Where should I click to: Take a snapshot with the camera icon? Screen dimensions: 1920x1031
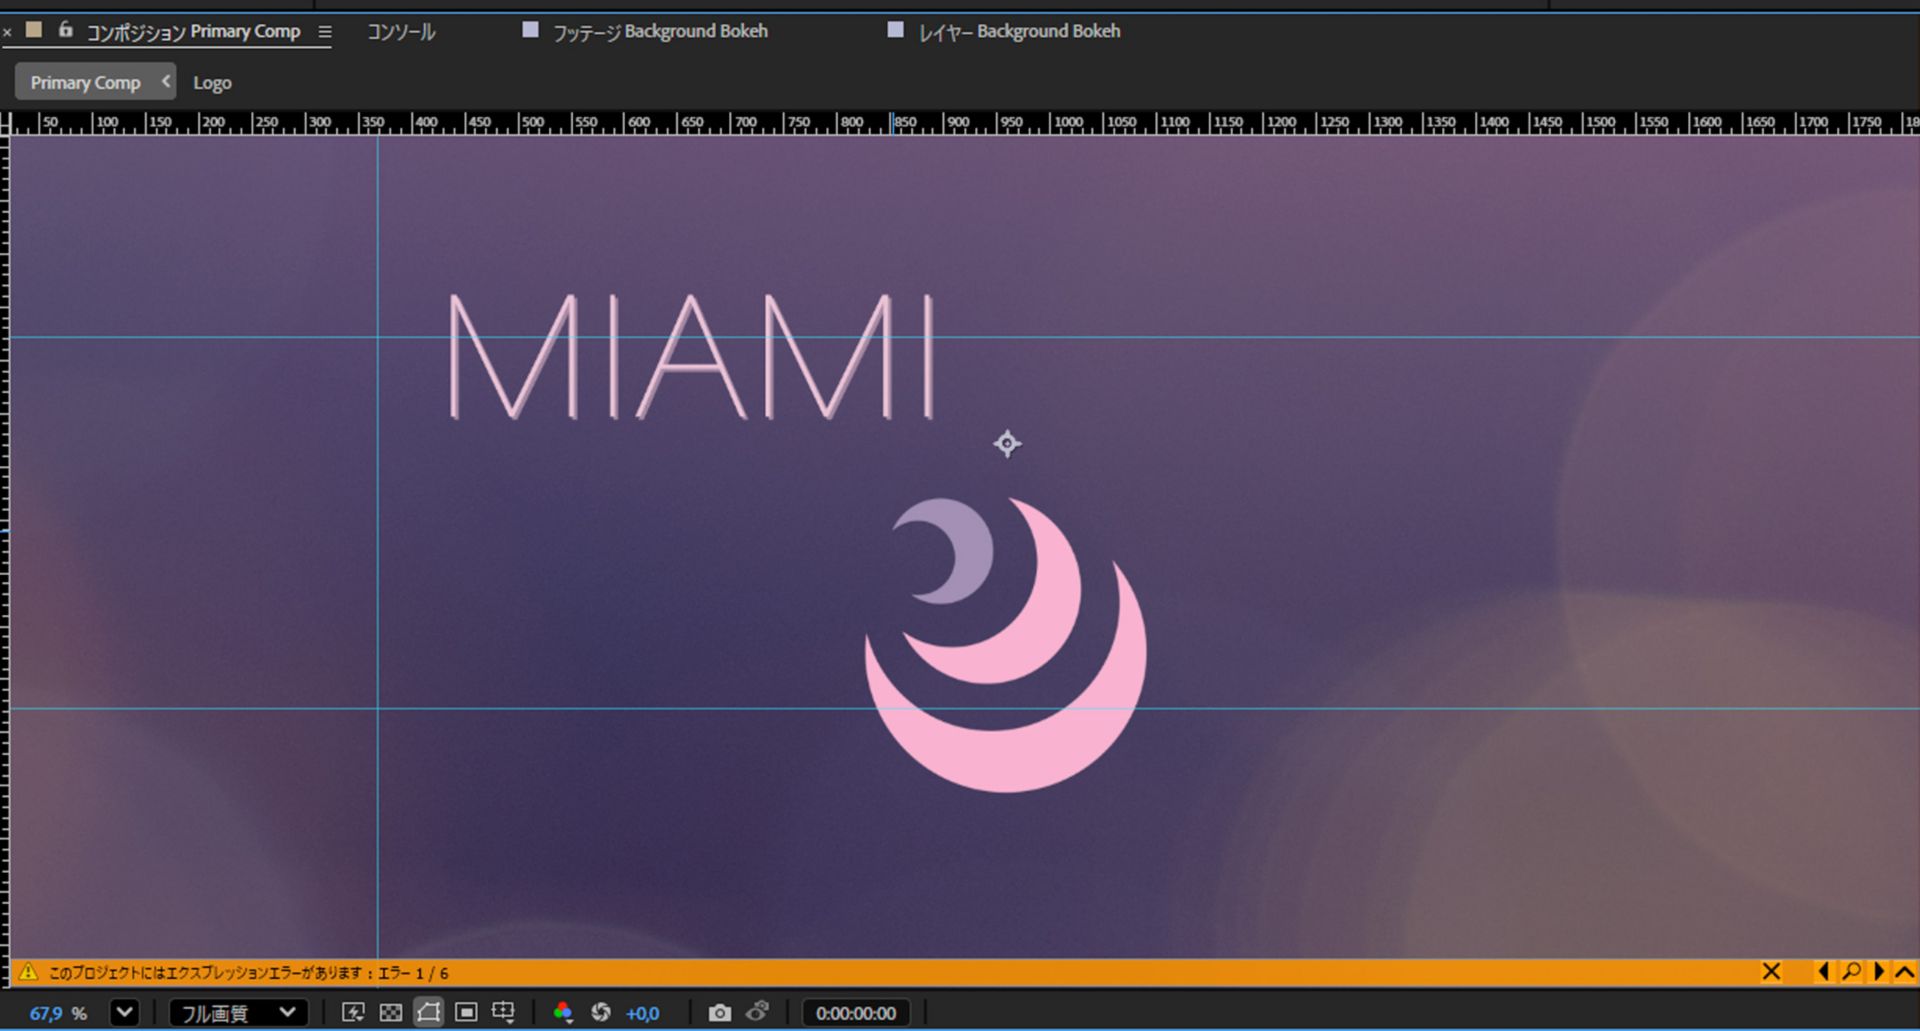coord(720,1013)
